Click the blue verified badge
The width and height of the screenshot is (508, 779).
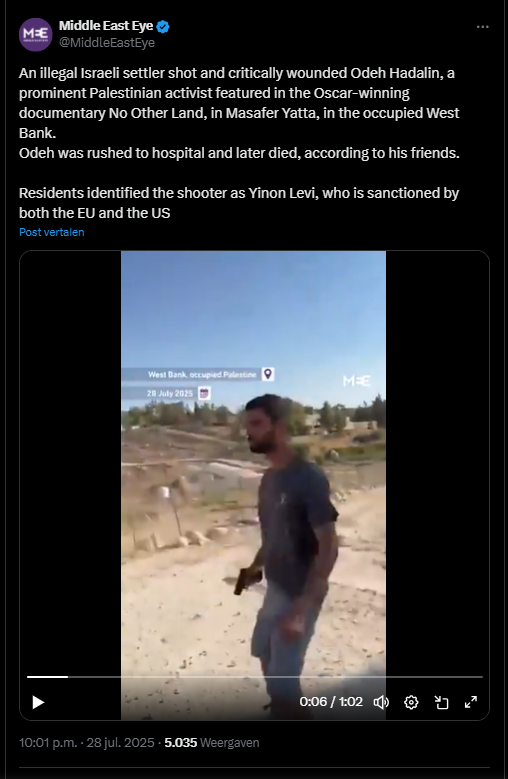click(x=163, y=27)
